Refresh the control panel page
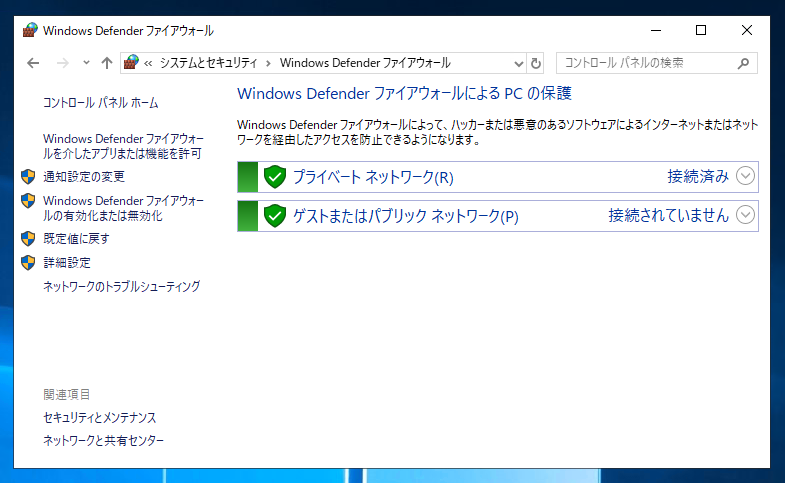The width and height of the screenshot is (785, 483). 536,64
